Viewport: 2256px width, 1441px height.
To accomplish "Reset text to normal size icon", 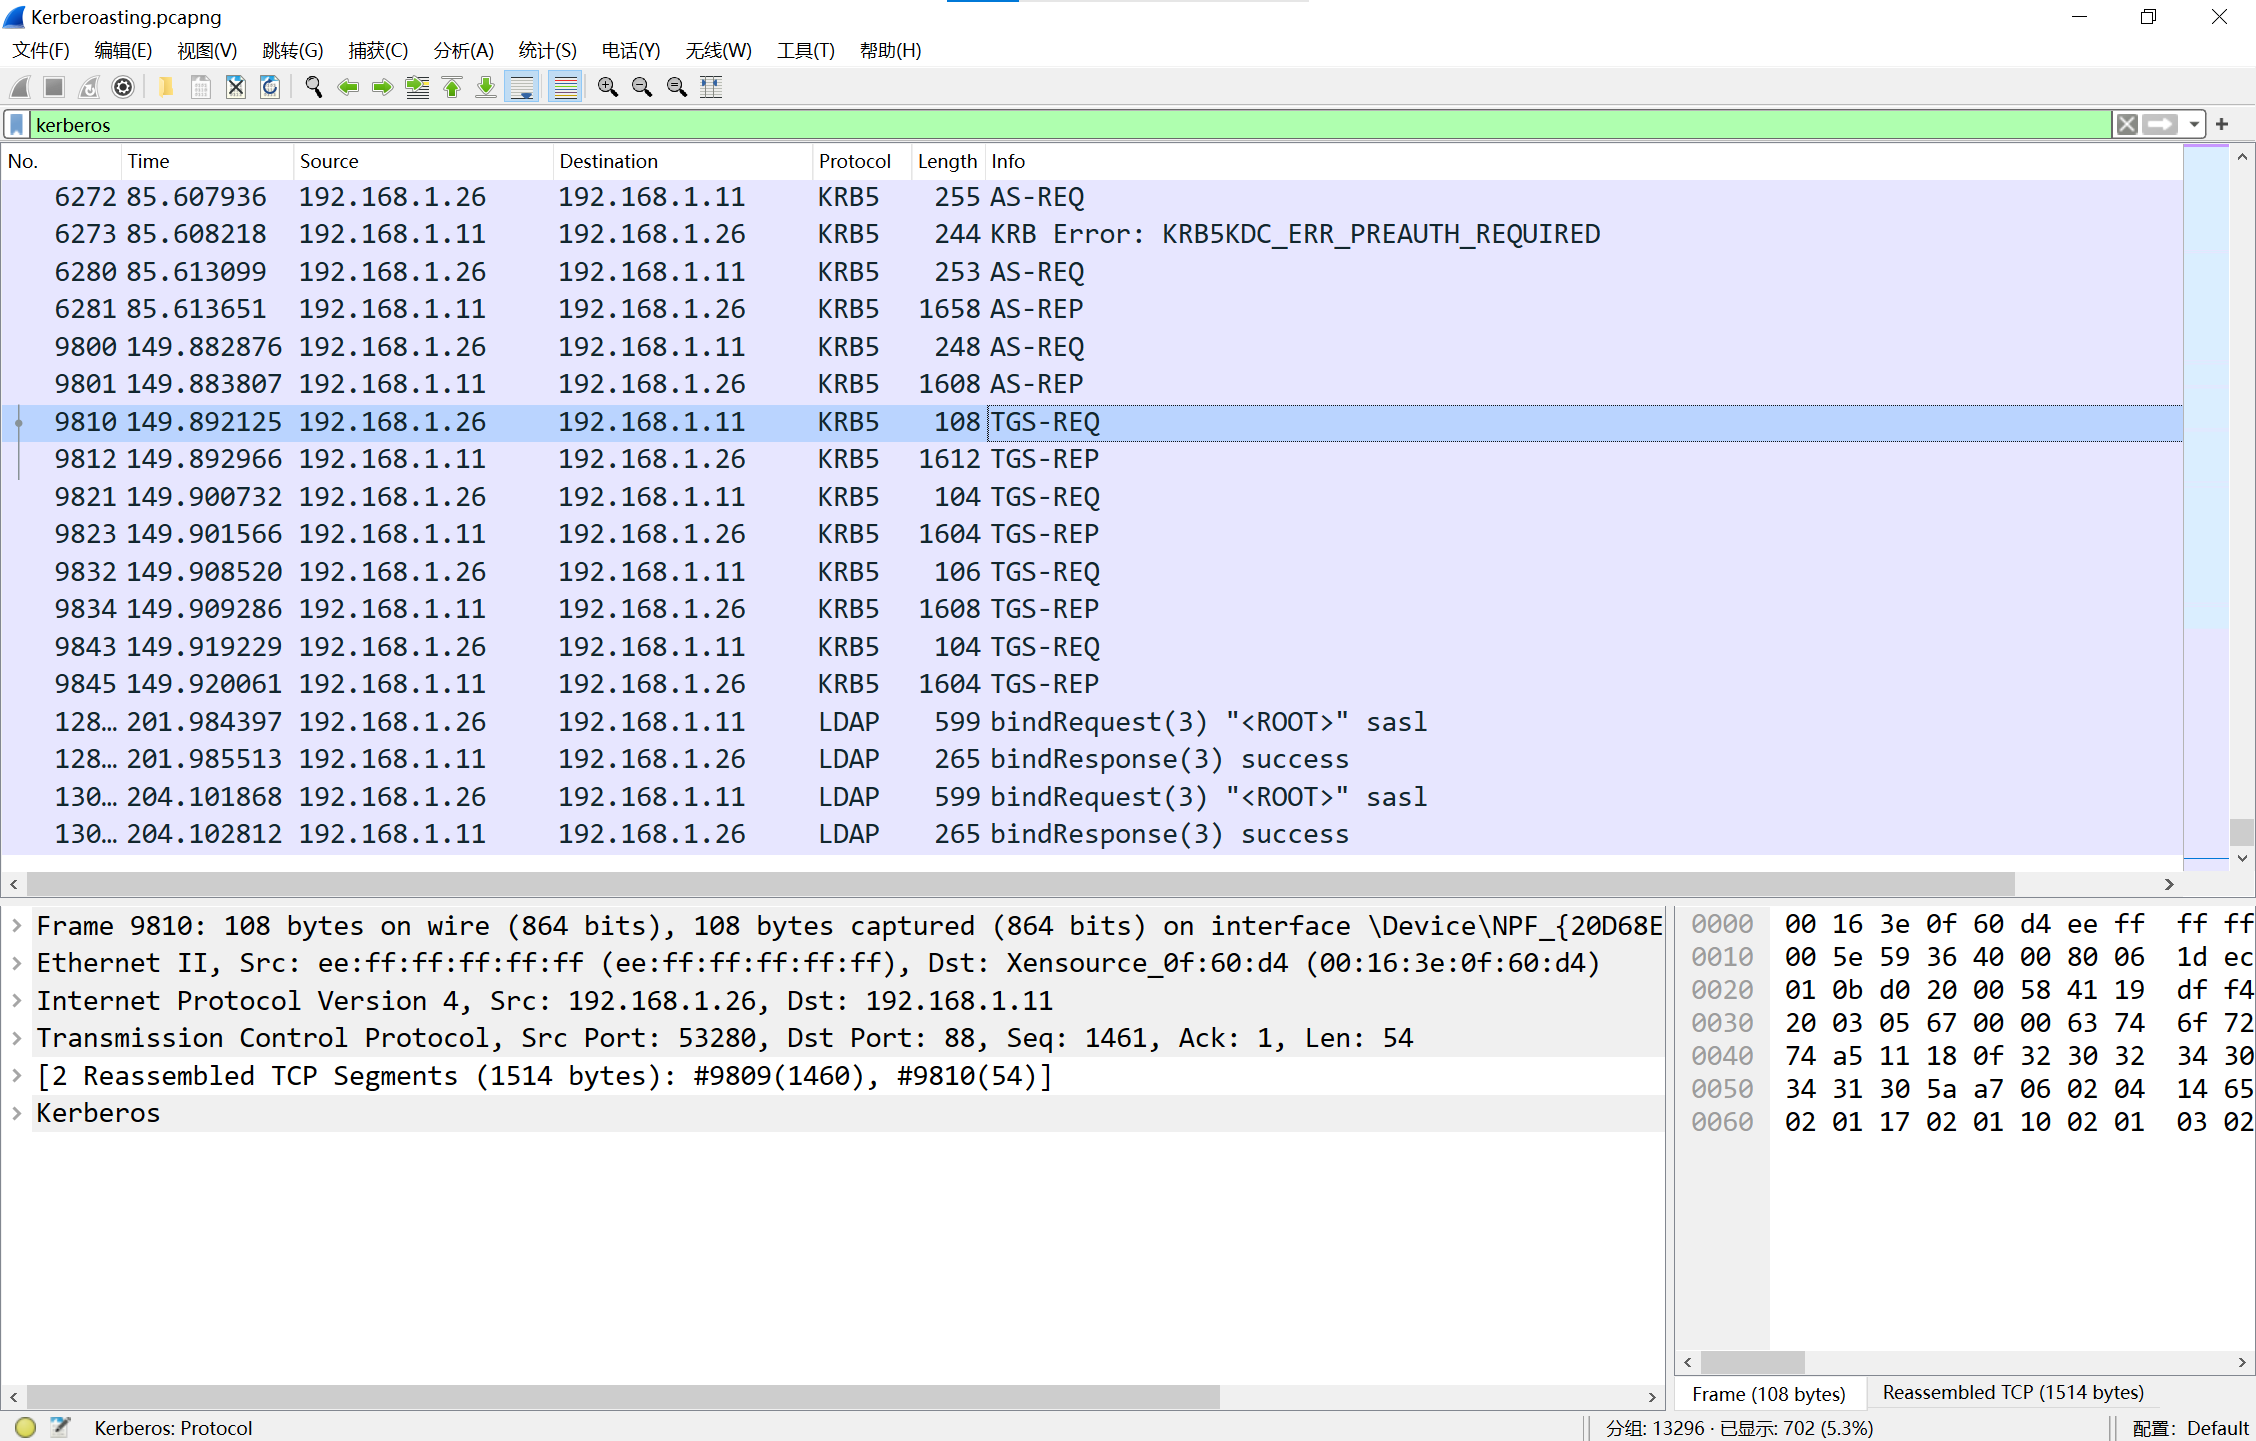I will (x=677, y=87).
